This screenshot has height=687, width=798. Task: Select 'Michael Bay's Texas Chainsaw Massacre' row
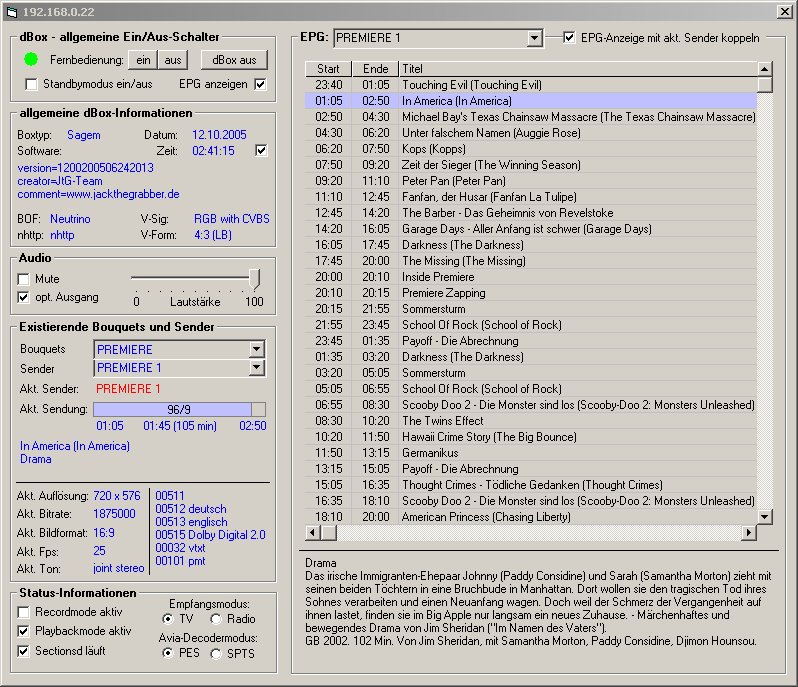[530, 117]
